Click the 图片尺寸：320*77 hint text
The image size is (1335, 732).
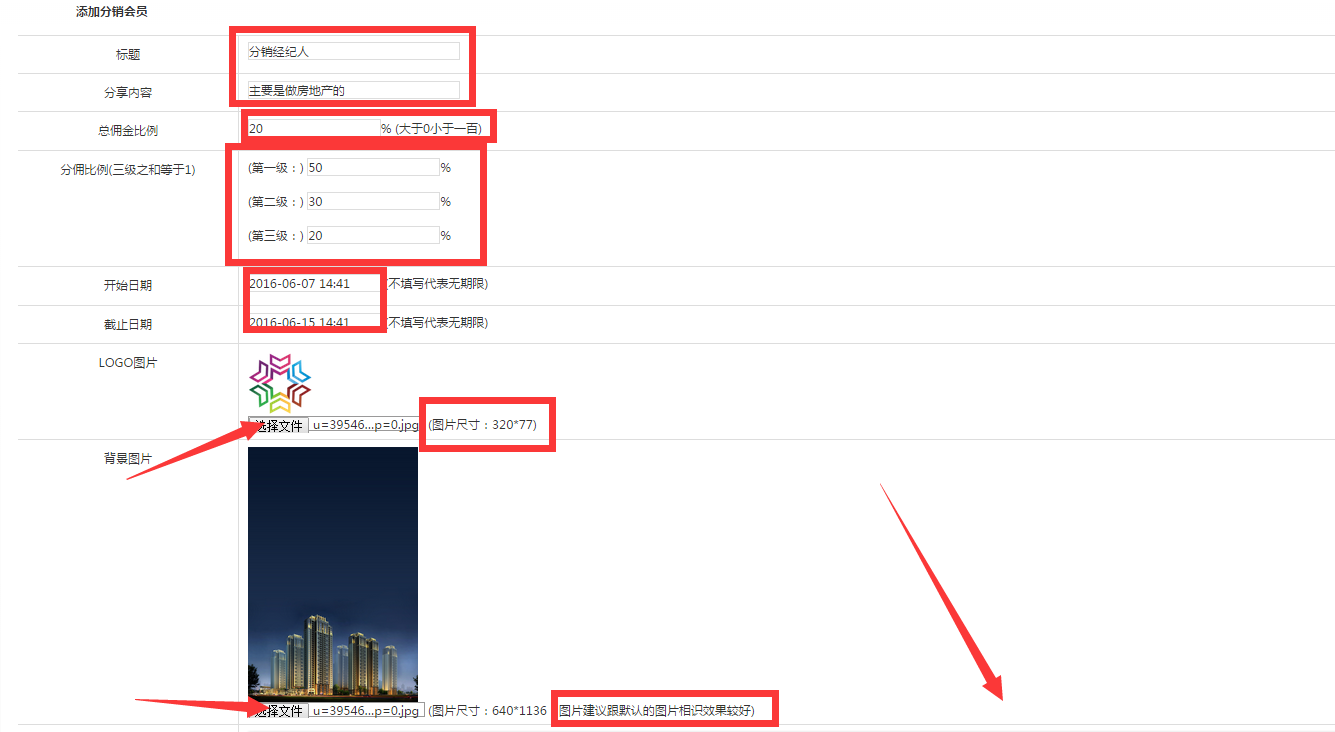coord(483,425)
